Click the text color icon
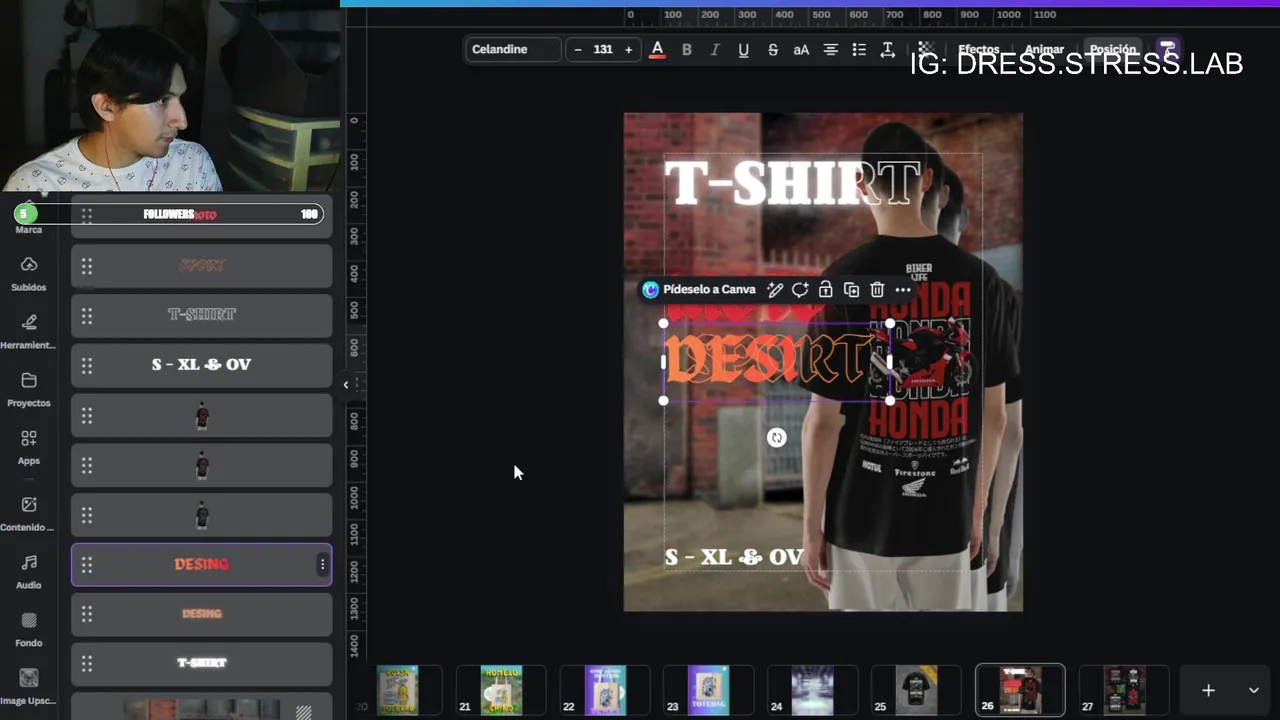 (x=657, y=49)
